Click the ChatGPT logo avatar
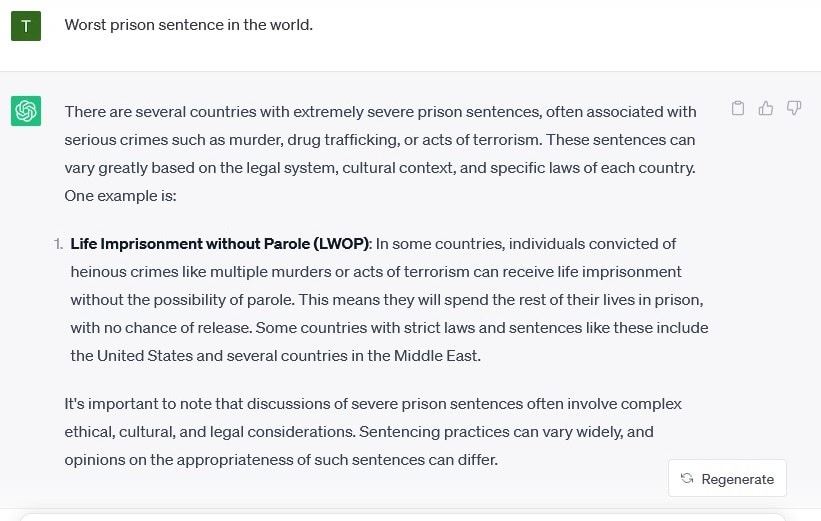Image resolution: width=821 pixels, height=521 pixels. point(26,111)
